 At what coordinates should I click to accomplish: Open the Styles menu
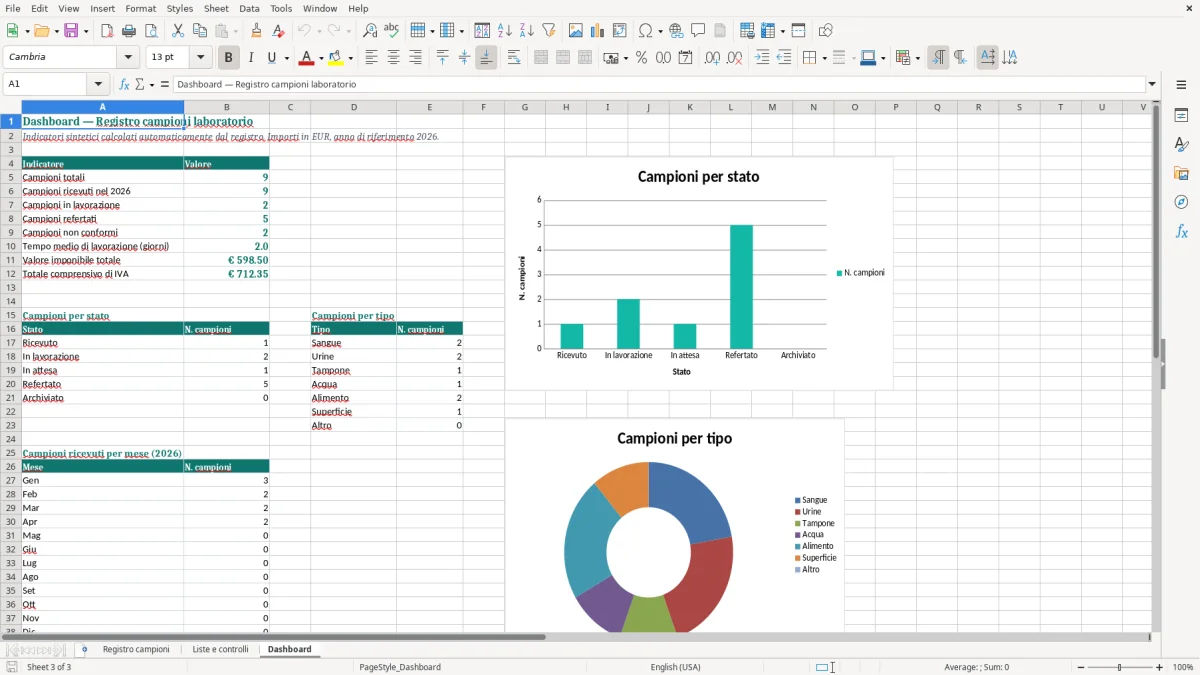click(x=180, y=8)
